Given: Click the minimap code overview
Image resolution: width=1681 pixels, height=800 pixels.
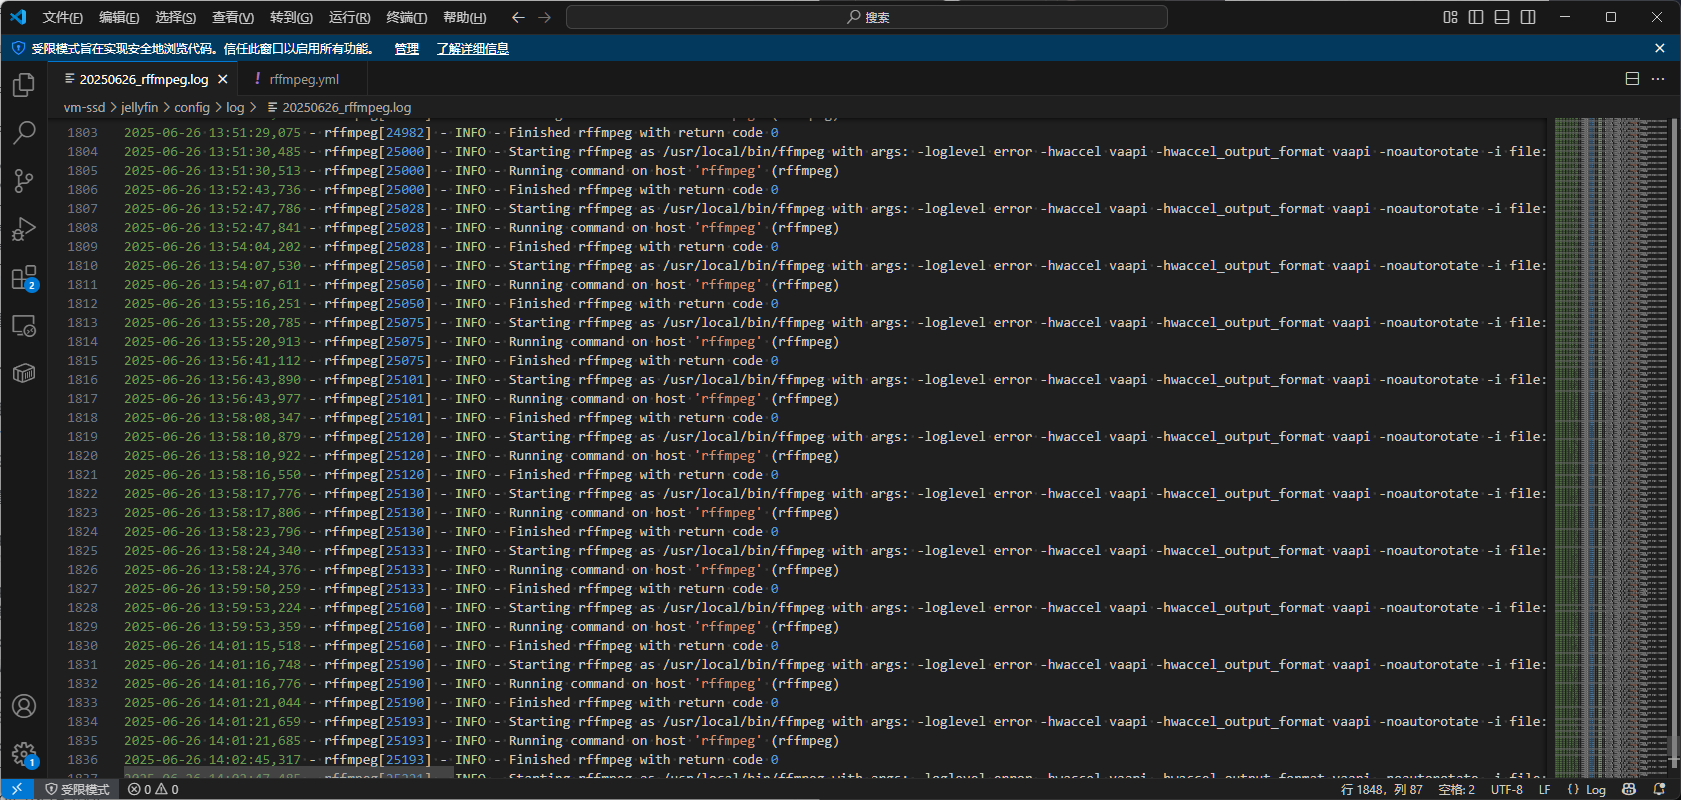Looking at the screenshot, I should (1610, 400).
